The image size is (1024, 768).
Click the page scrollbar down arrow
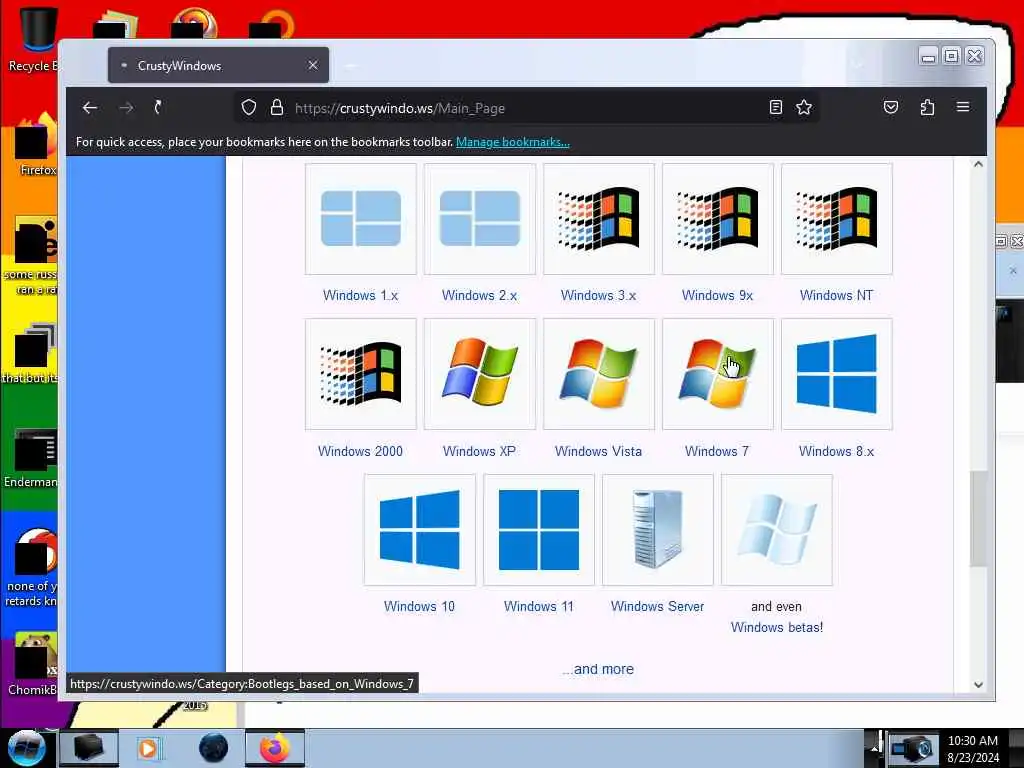[x=978, y=684]
